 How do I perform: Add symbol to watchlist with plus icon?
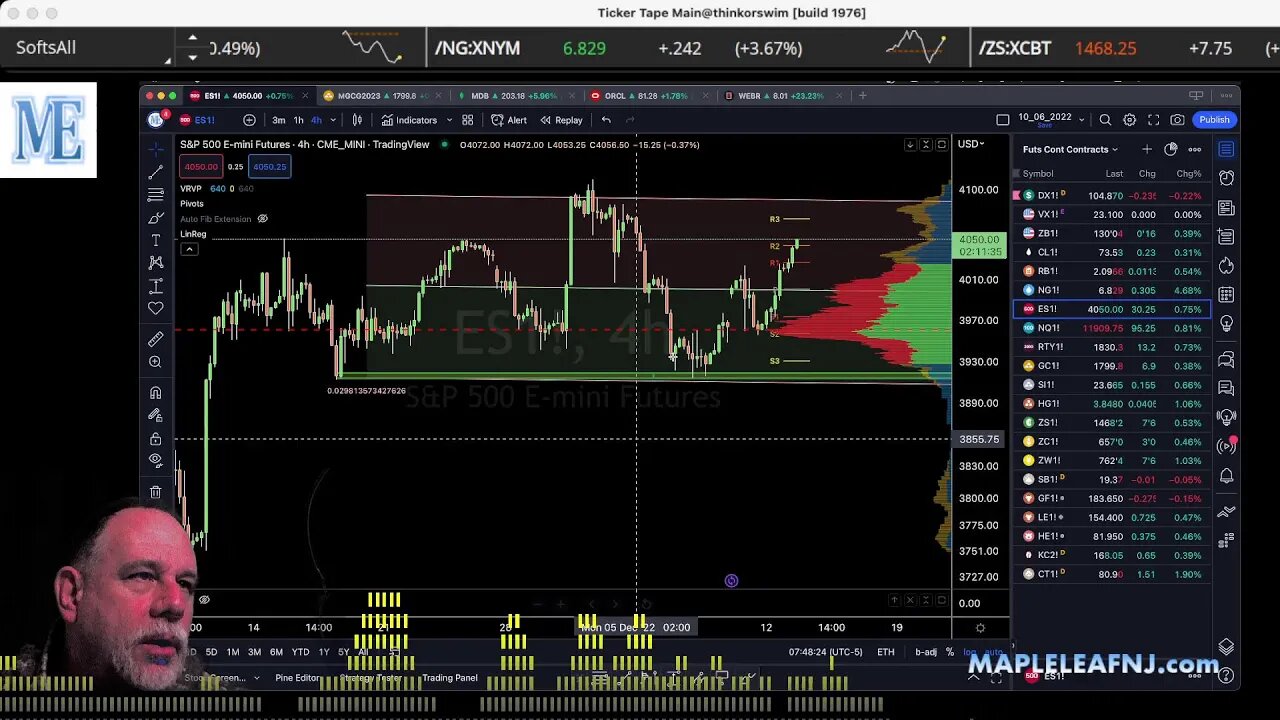(1147, 149)
